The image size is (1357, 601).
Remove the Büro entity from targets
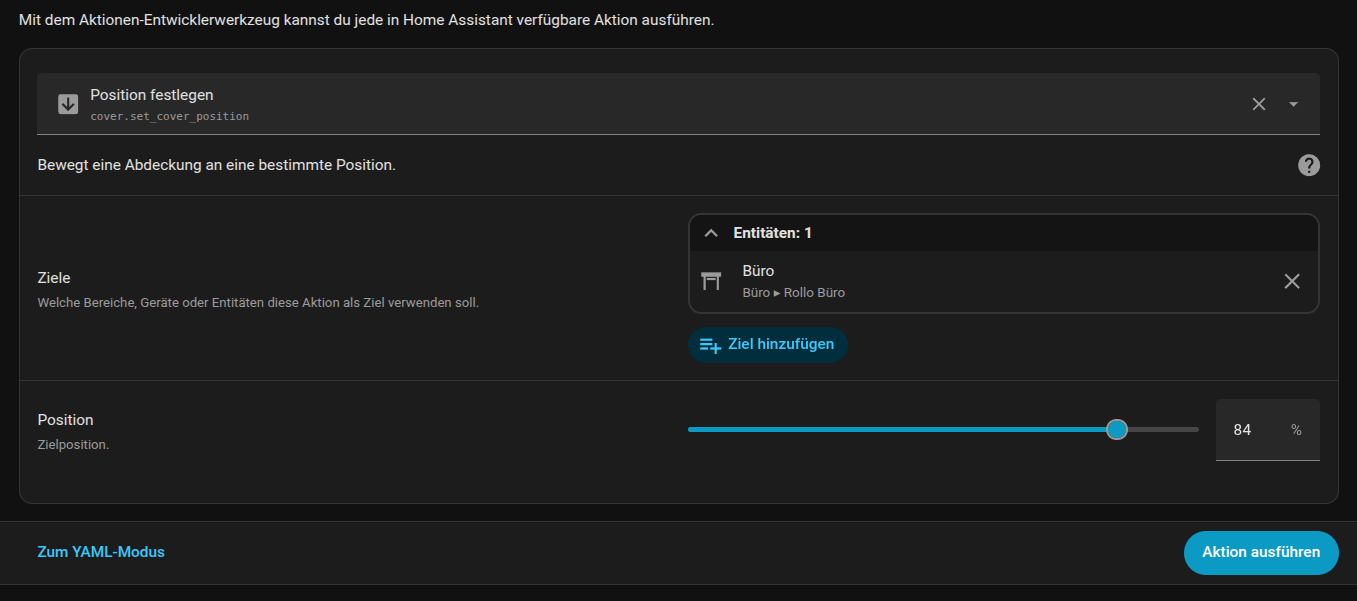coord(1291,281)
